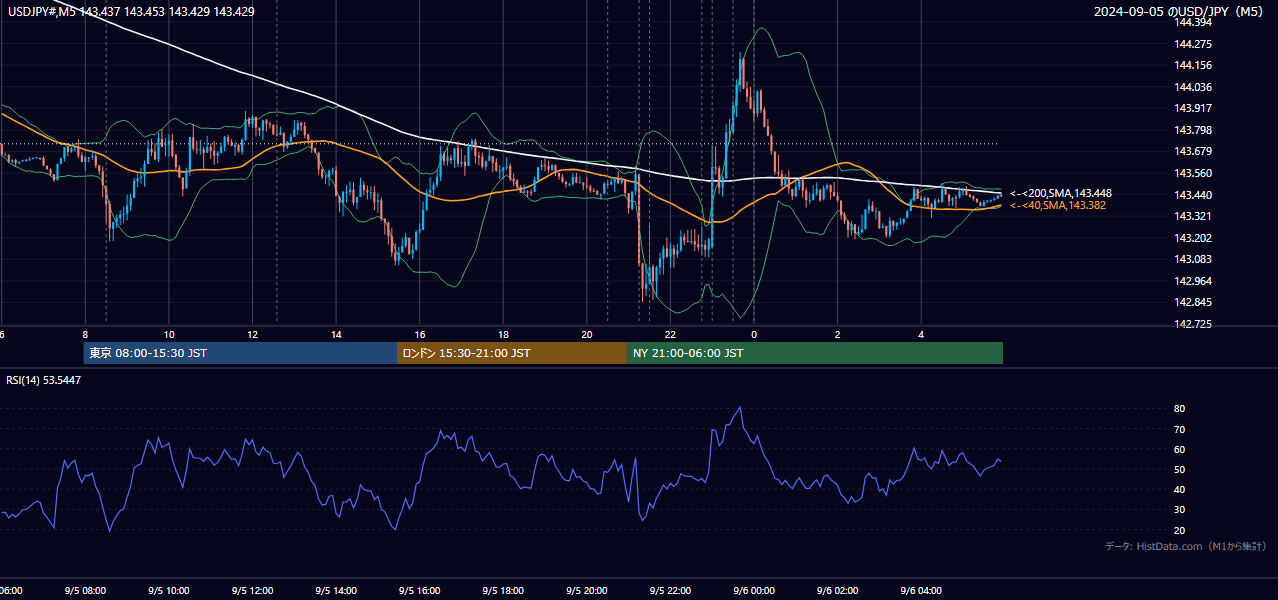The image size is (1278, 600).
Task: Click RSI scale value 40
Action: click(1179, 489)
